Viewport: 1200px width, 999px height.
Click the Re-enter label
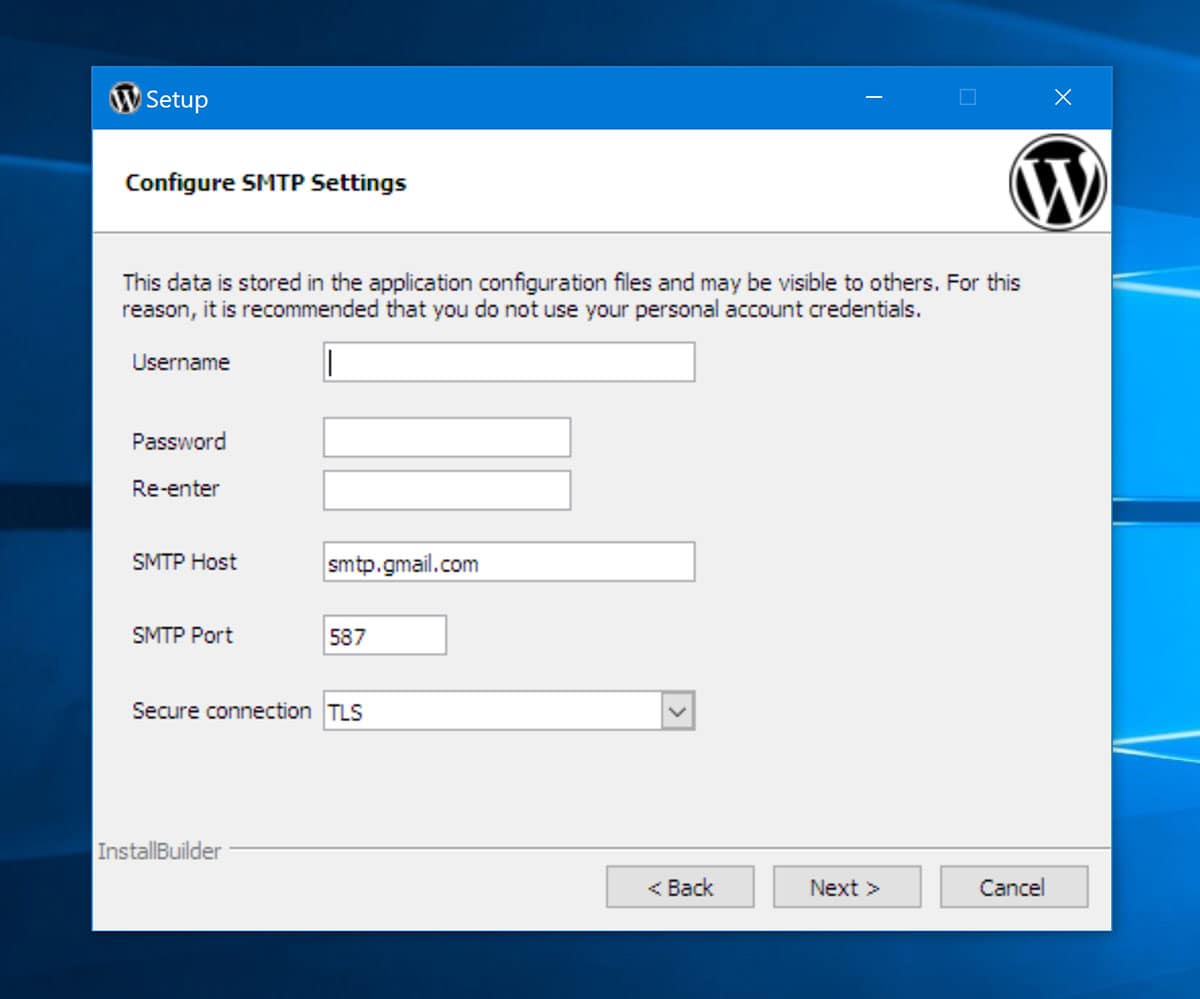click(x=176, y=489)
